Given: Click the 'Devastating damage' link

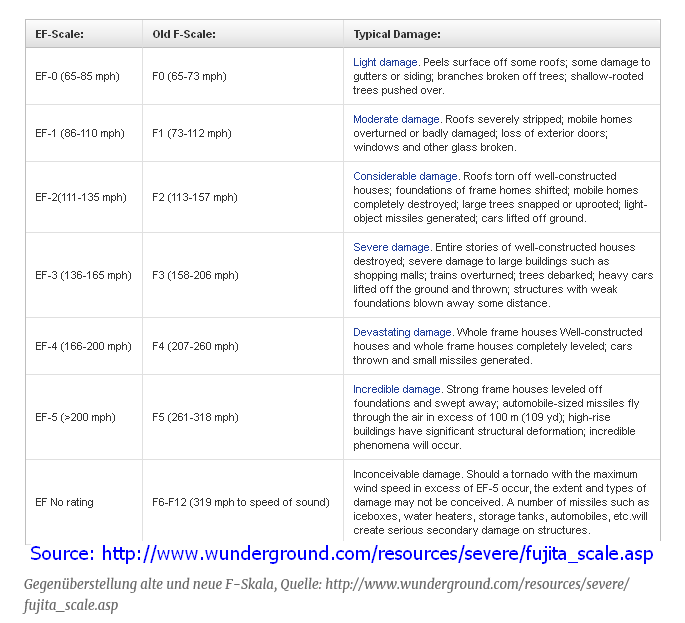Looking at the screenshot, I should pos(403,332).
